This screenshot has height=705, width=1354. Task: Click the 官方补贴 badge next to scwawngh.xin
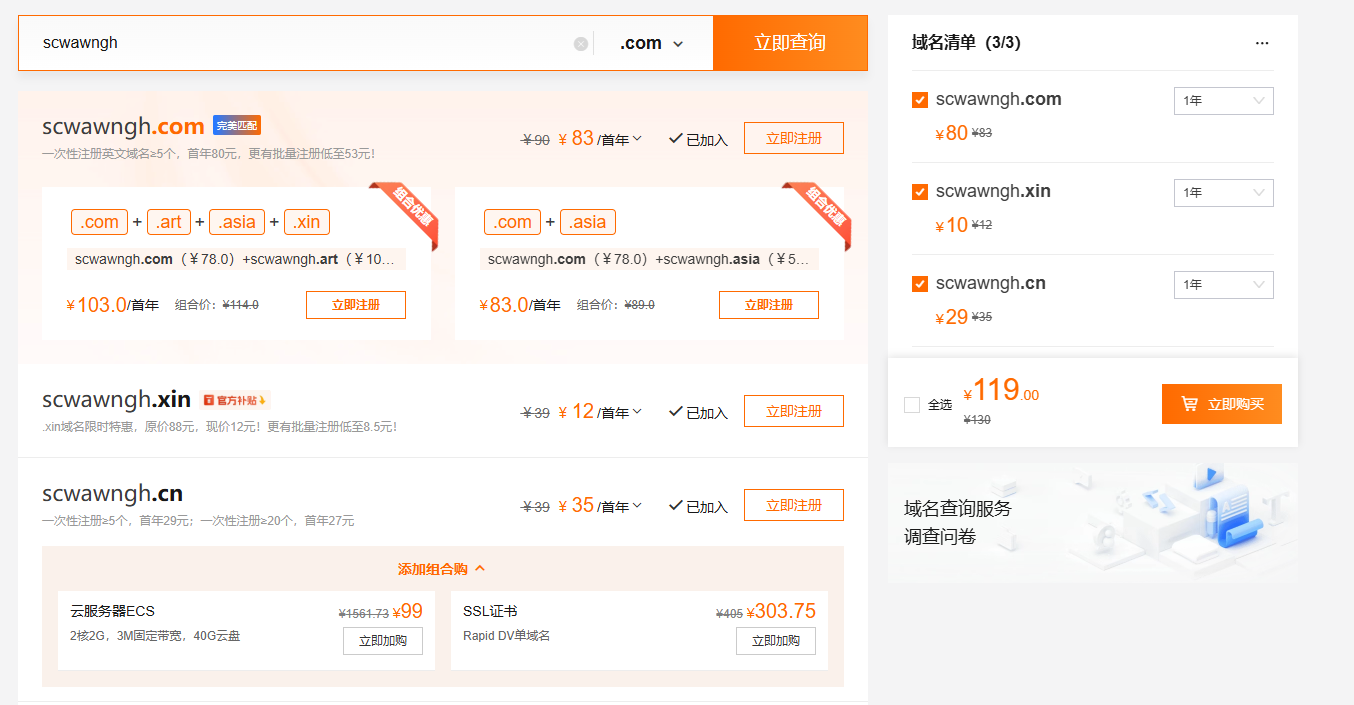coord(235,400)
